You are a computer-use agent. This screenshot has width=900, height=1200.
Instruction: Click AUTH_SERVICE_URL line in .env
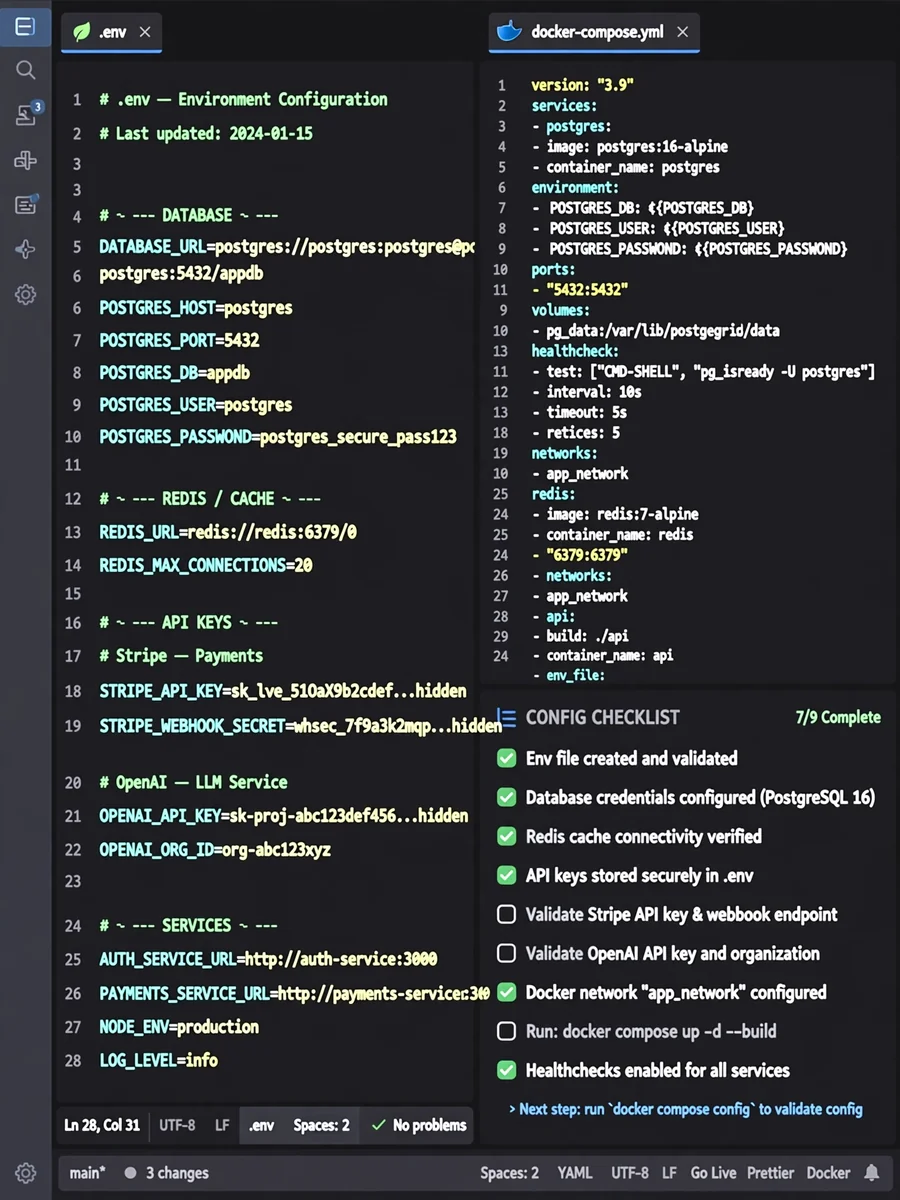click(x=268, y=959)
